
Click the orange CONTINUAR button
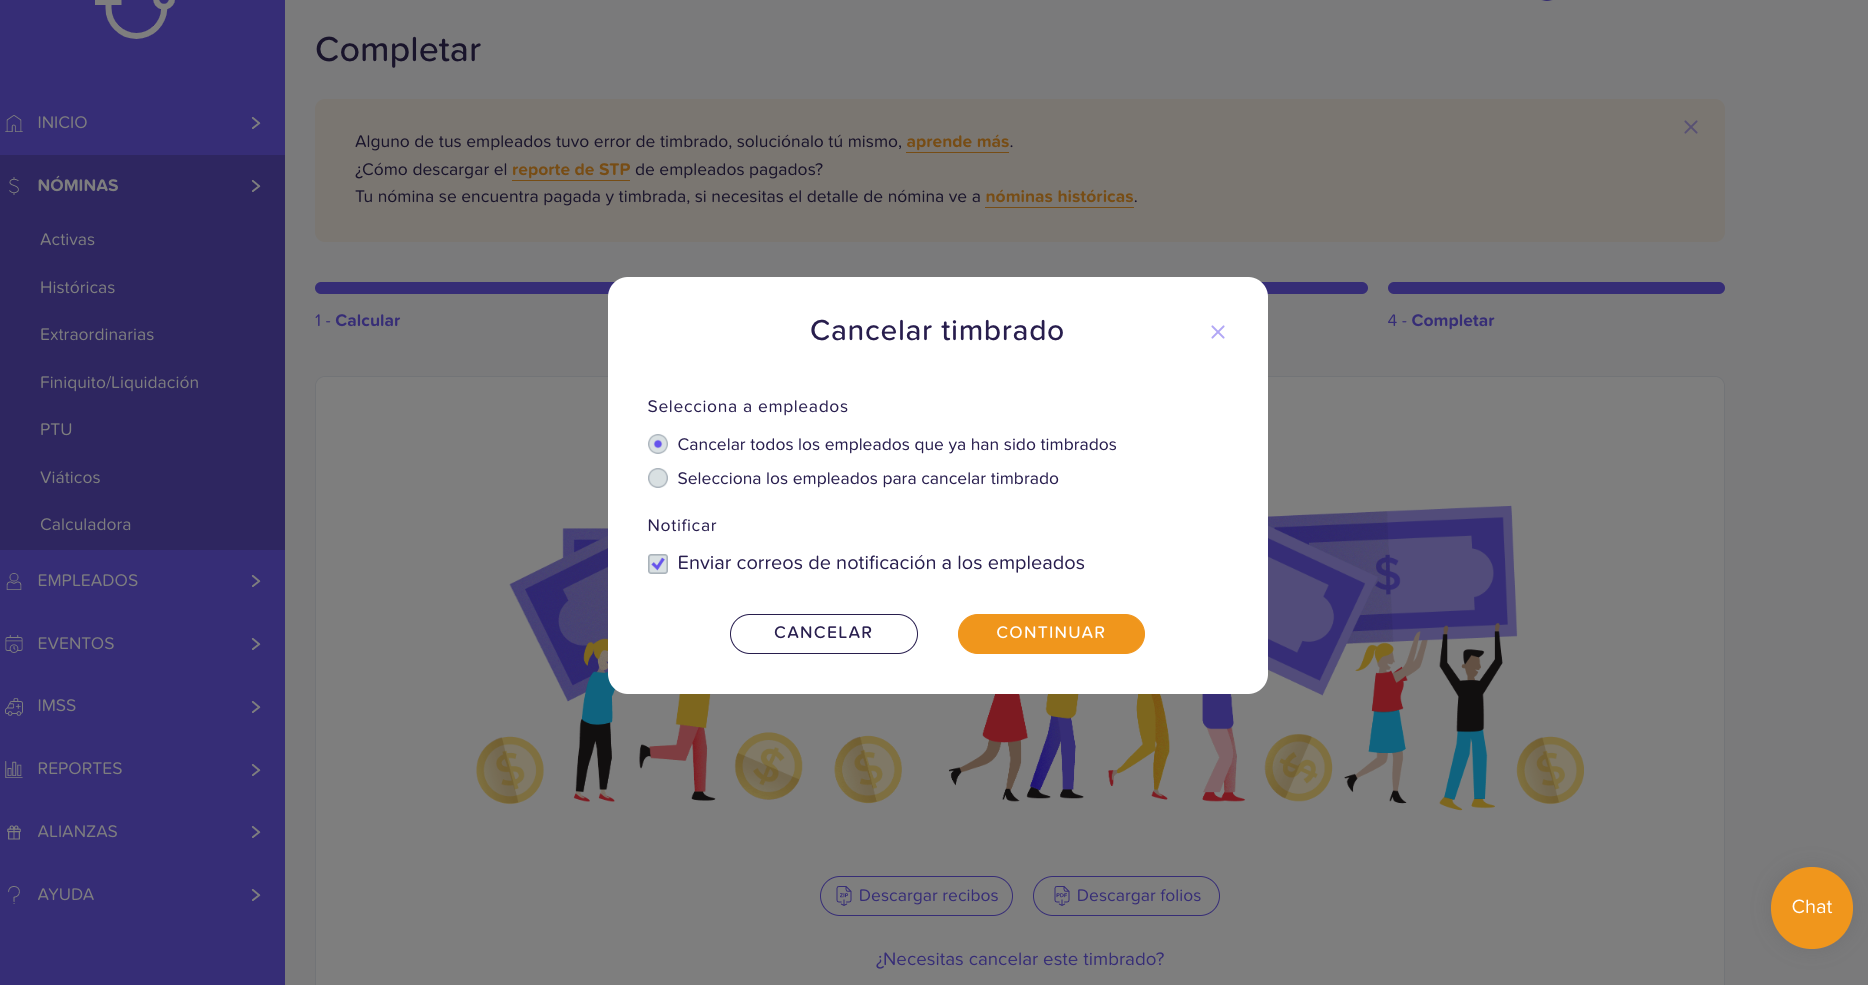(x=1051, y=634)
